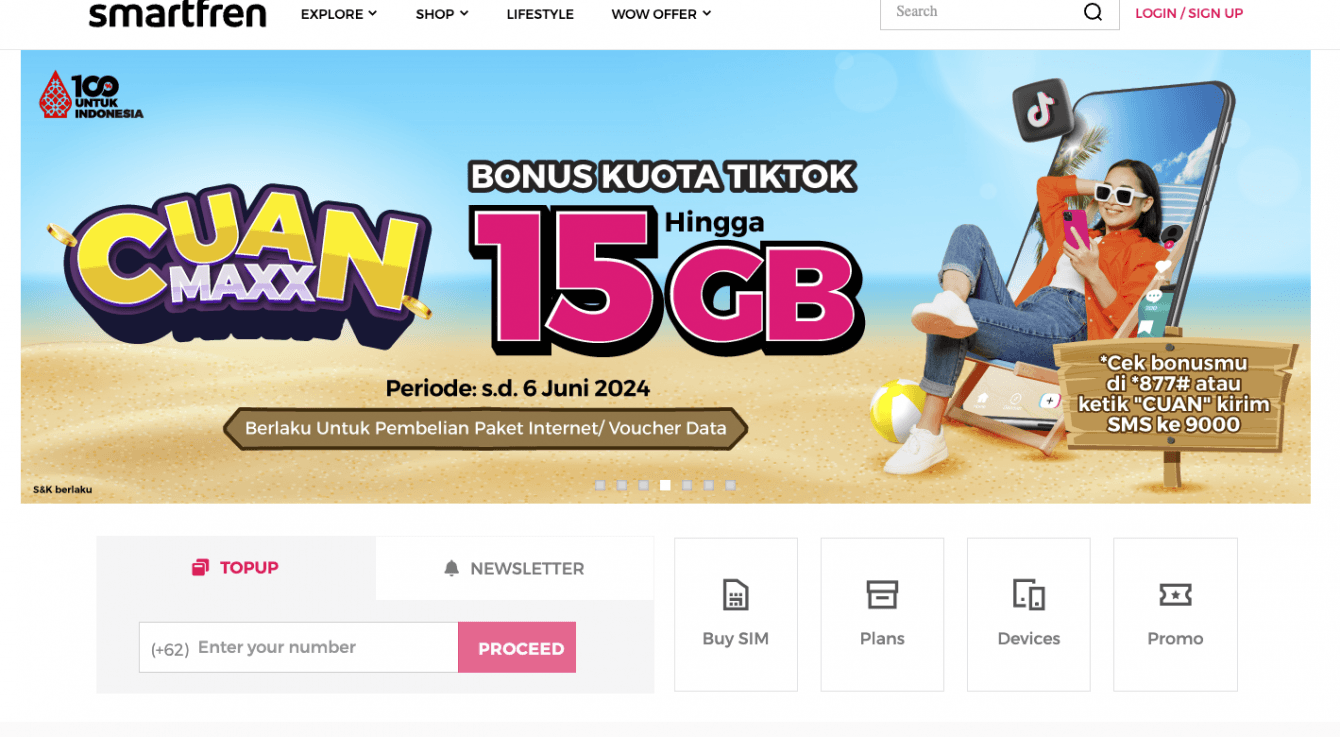Click the search magnifier icon
This screenshot has height=737, width=1340.
coord(1093,12)
